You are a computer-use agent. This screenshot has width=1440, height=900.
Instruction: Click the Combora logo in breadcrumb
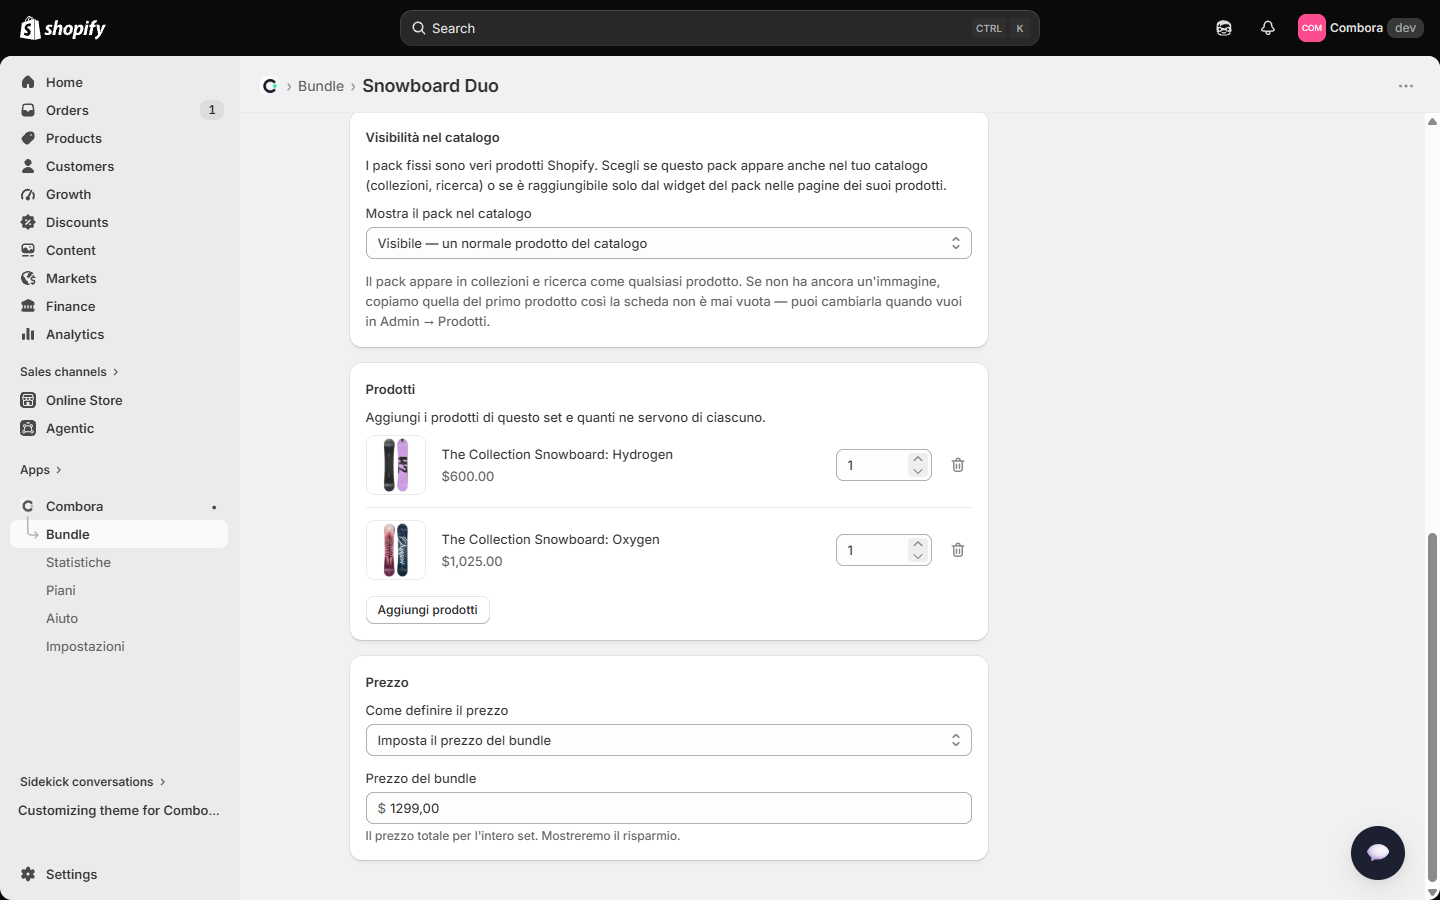tap(270, 86)
